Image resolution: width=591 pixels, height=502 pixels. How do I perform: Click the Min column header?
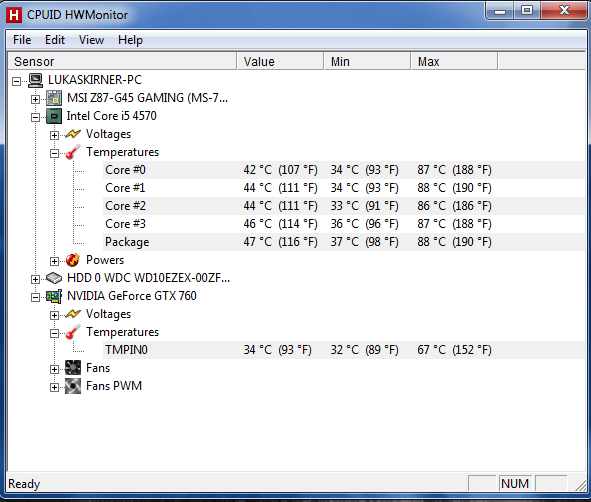tap(367, 61)
